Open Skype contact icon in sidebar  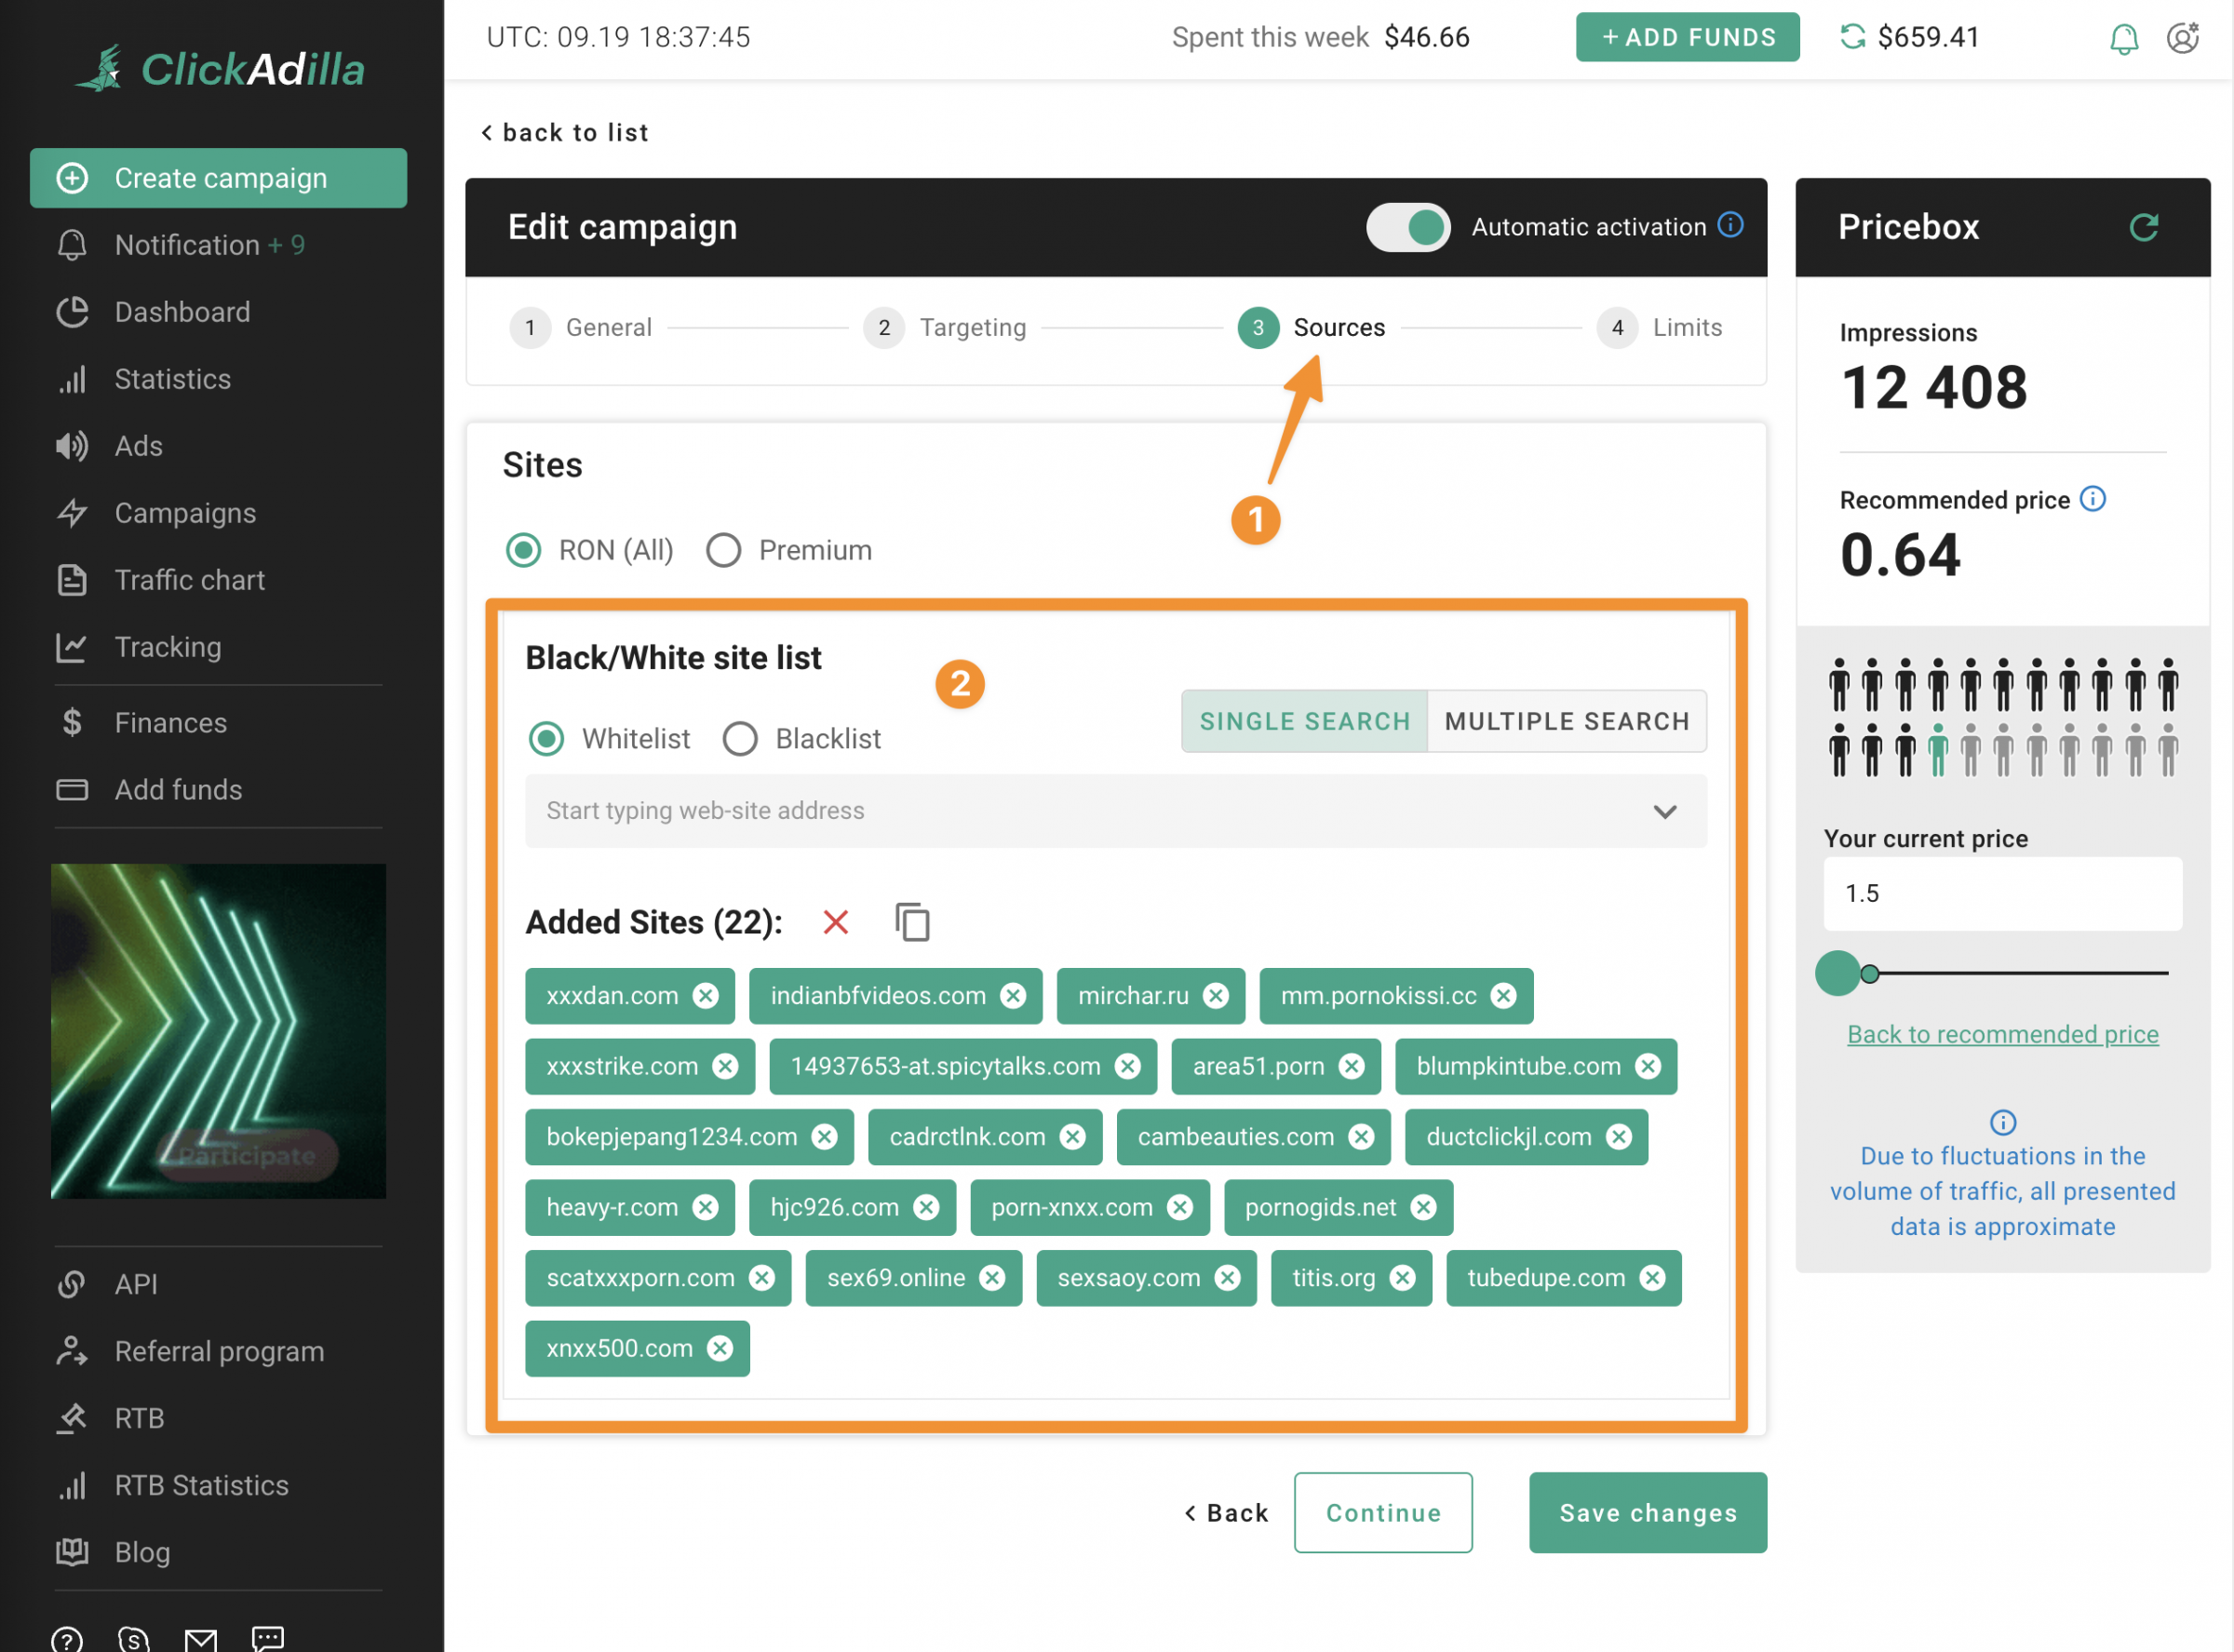133,1639
